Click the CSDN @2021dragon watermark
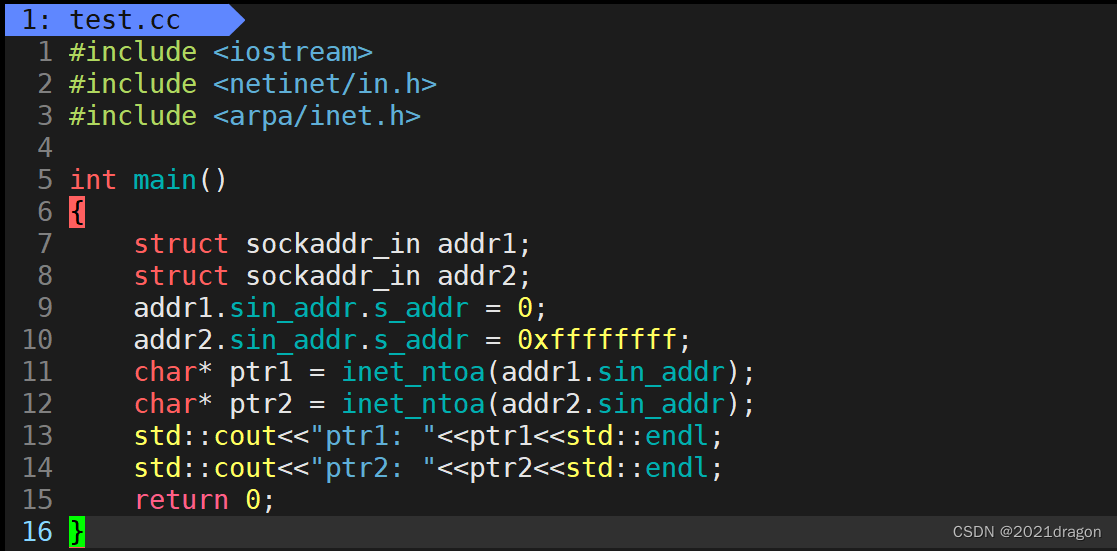The width and height of the screenshot is (1117, 551). pos(1027,532)
